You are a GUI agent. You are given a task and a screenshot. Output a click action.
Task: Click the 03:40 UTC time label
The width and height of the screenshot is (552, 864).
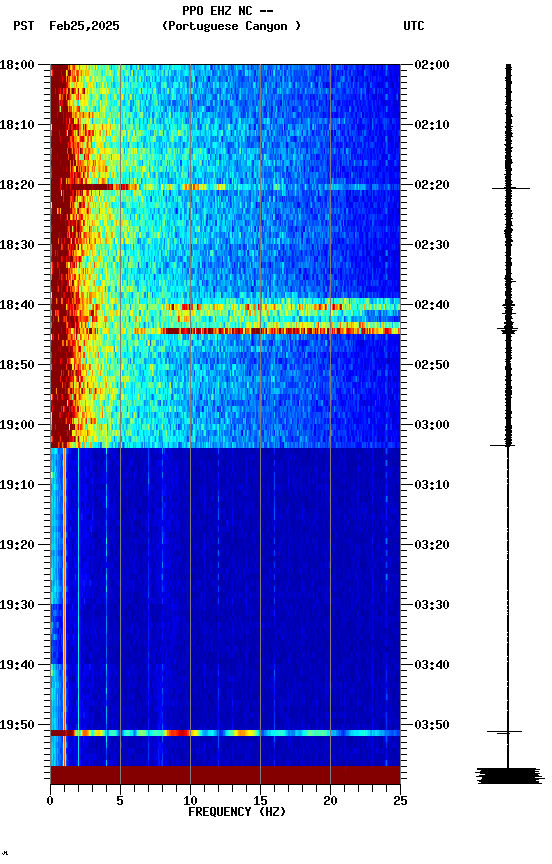point(432,666)
